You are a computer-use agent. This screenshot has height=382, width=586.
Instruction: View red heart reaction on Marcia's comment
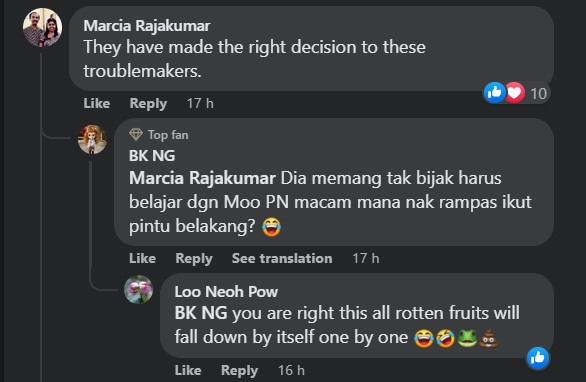click(515, 92)
